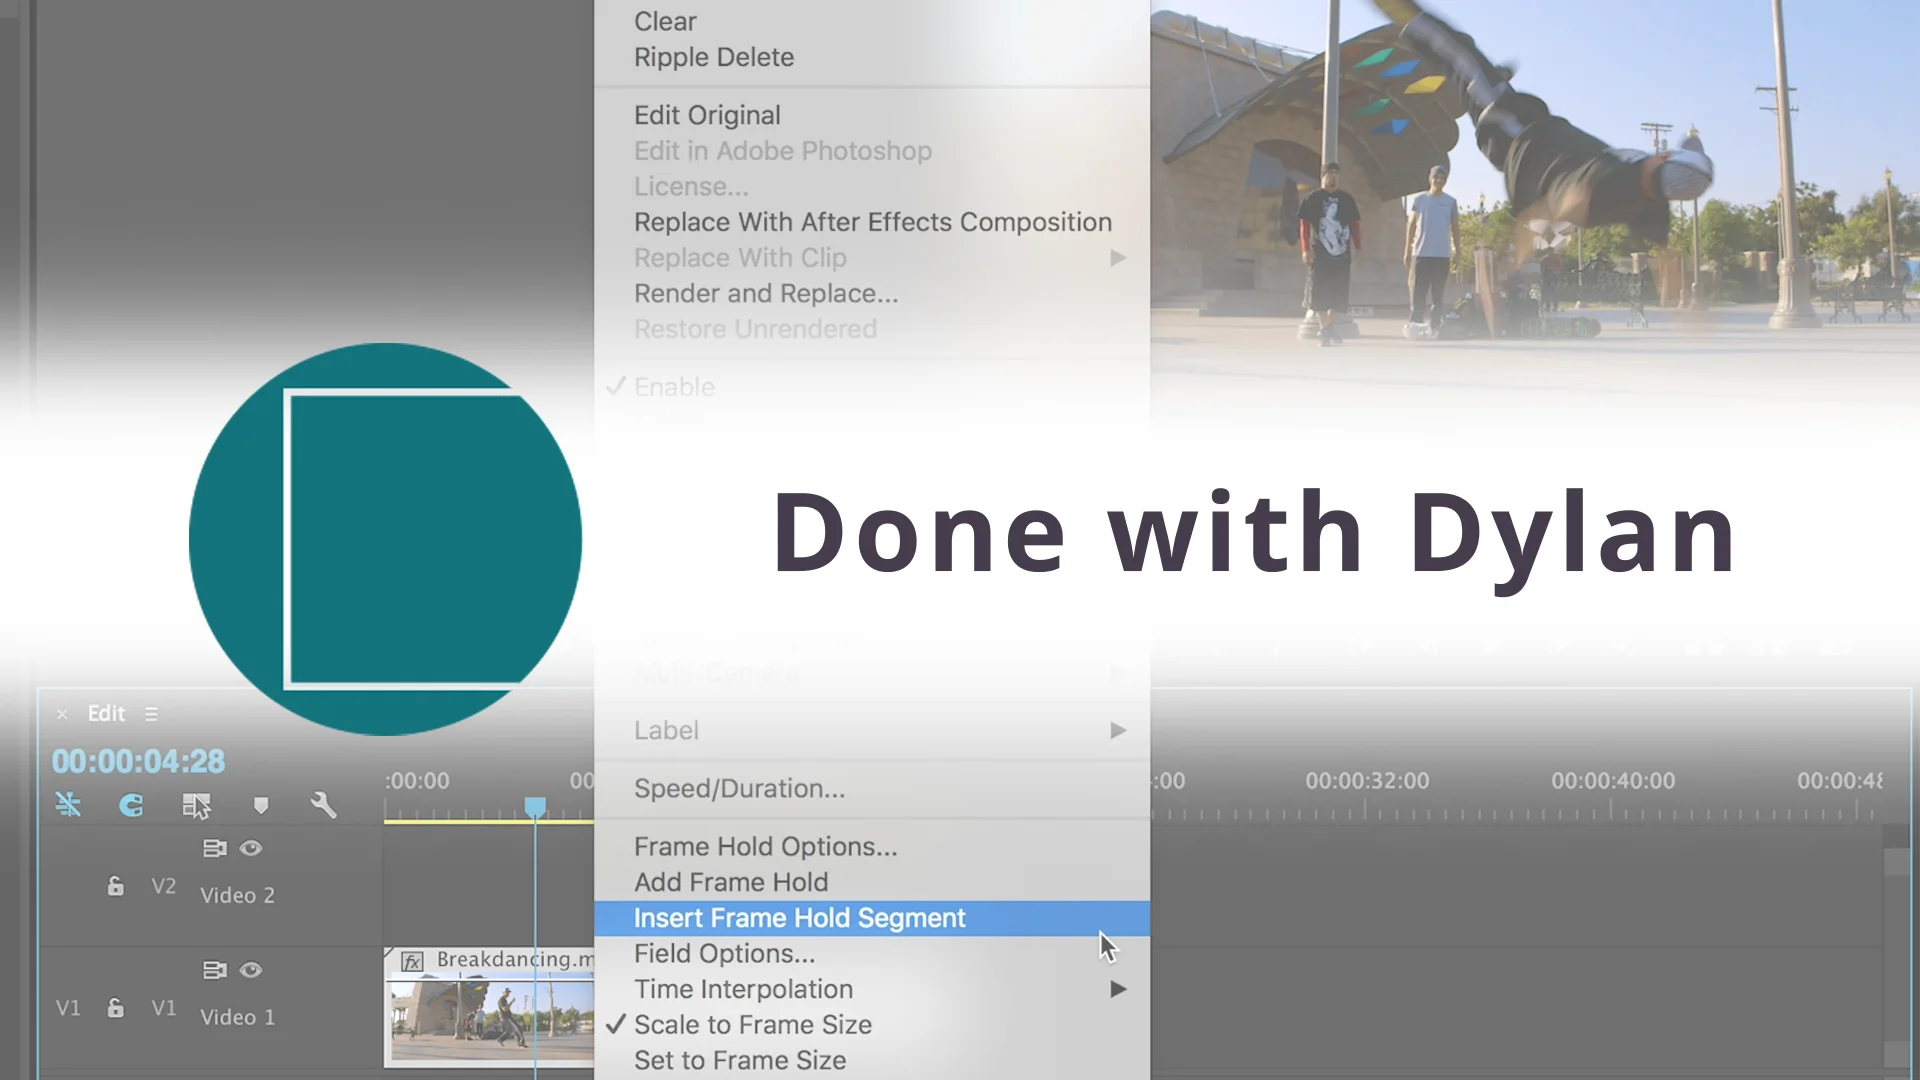Click the Video 2 track name
Viewport: 1920px width, 1080px height.
[237, 895]
